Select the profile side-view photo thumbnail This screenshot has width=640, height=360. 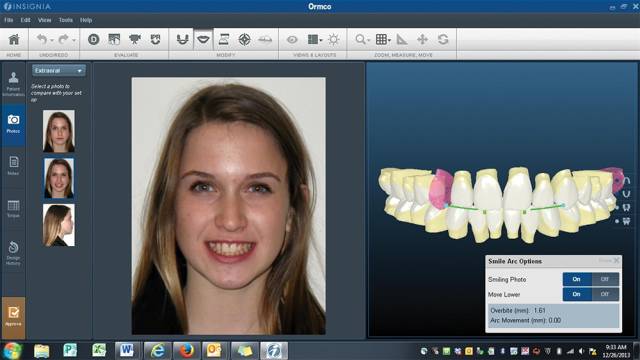pos(59,225)
